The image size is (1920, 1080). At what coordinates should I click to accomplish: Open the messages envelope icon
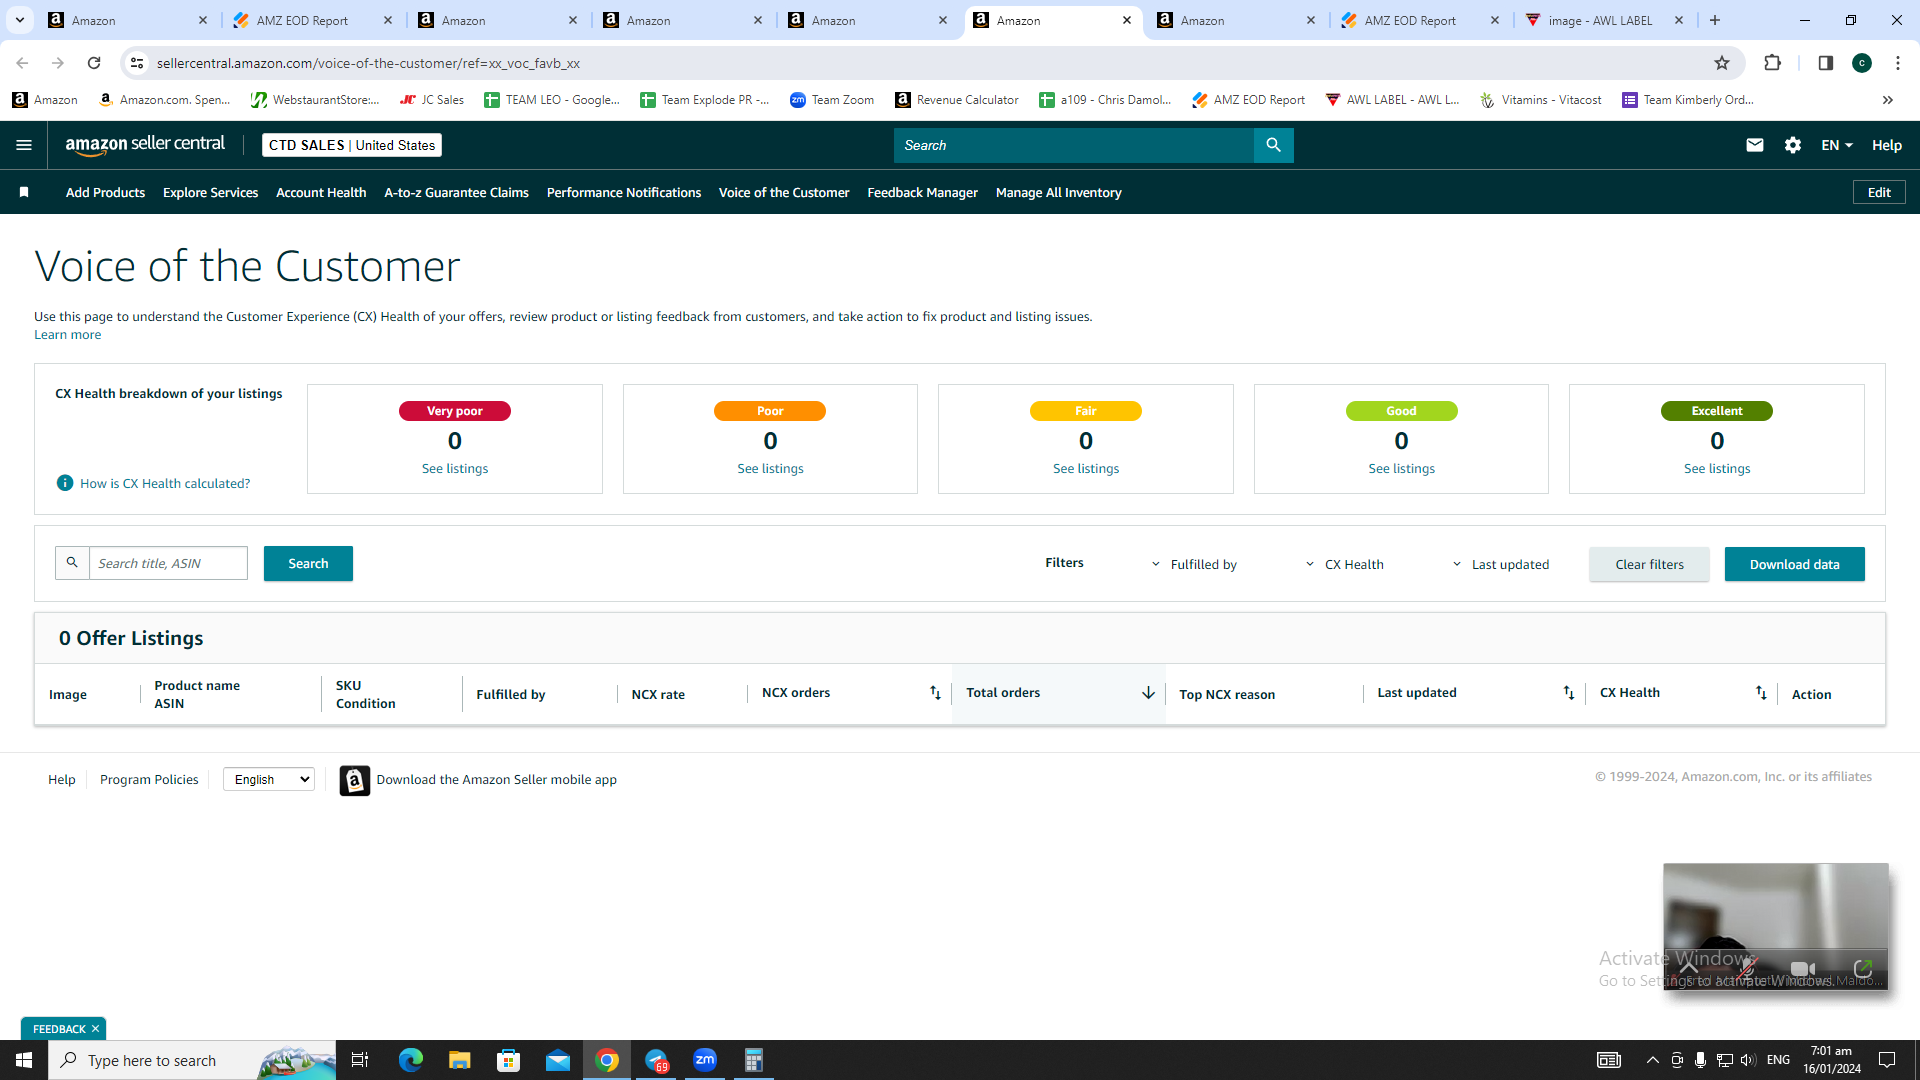click(1754, 145)
